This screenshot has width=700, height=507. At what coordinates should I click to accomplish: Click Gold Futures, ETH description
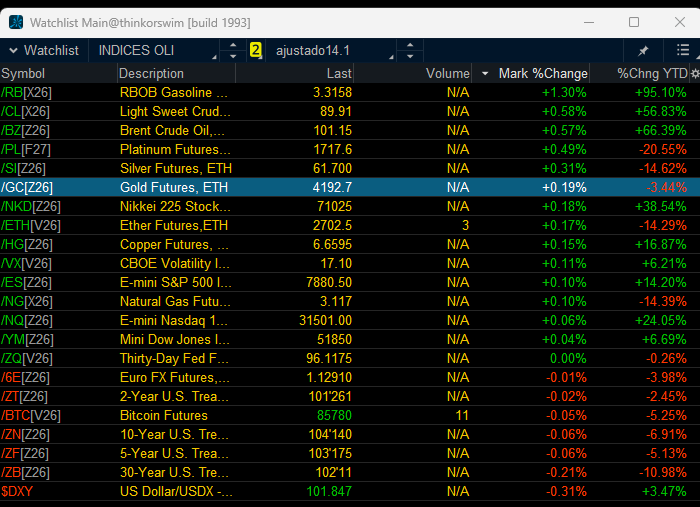(x=174, y=187)
